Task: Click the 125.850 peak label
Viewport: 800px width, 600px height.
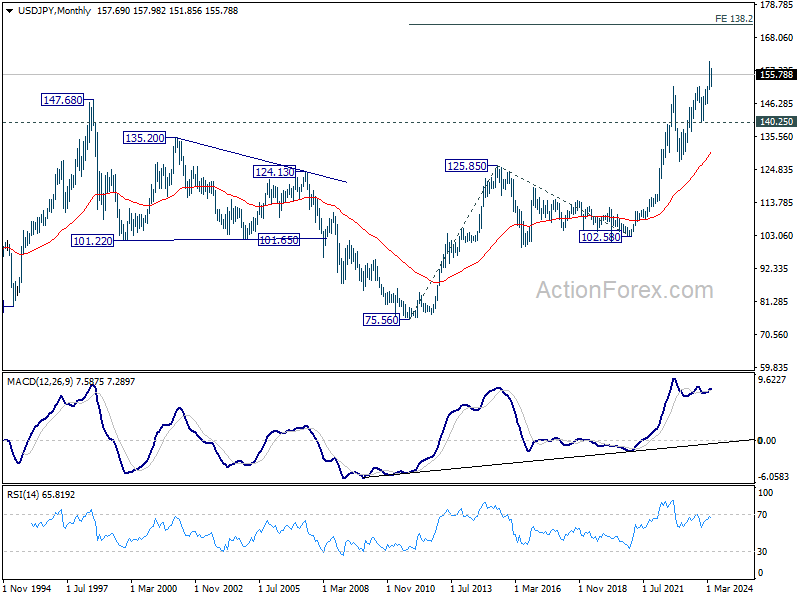Action: [x=466, y=165]
